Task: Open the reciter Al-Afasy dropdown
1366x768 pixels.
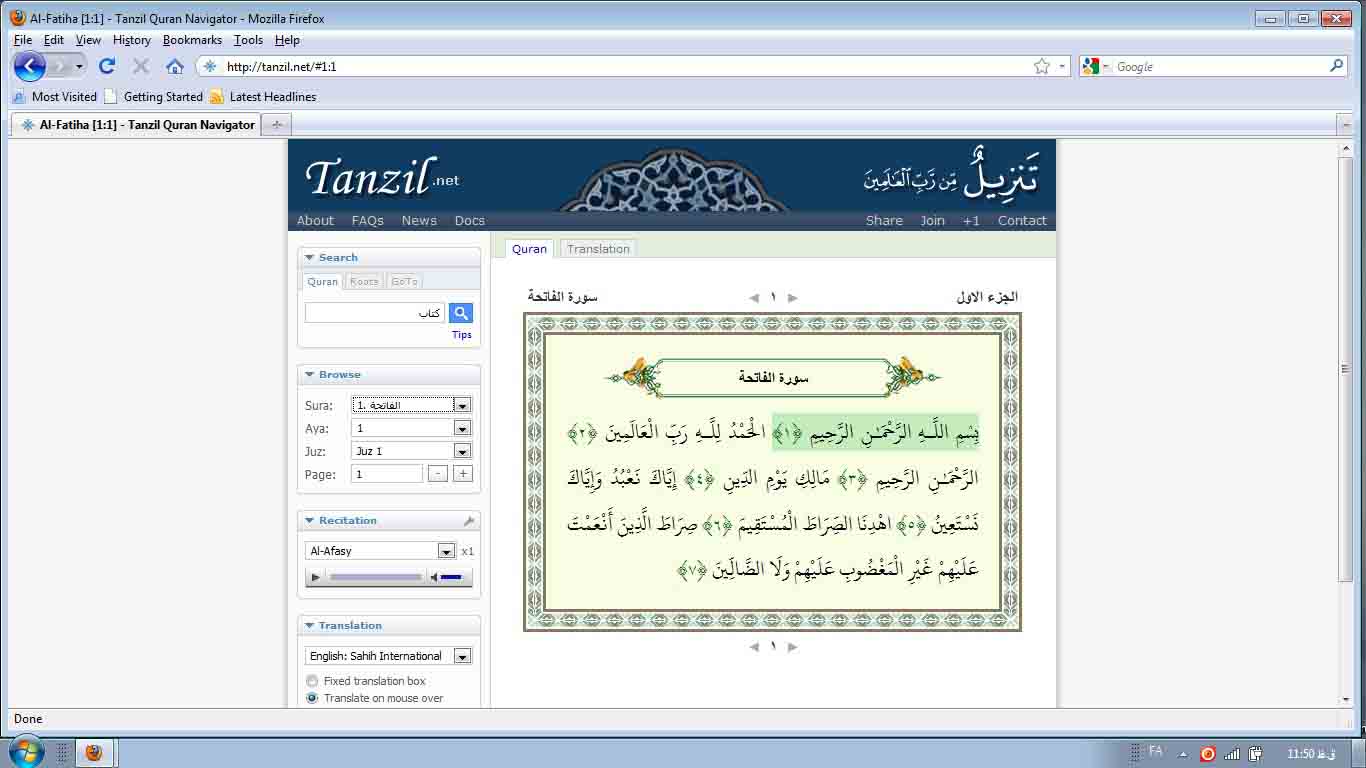Action: point(446,551)
